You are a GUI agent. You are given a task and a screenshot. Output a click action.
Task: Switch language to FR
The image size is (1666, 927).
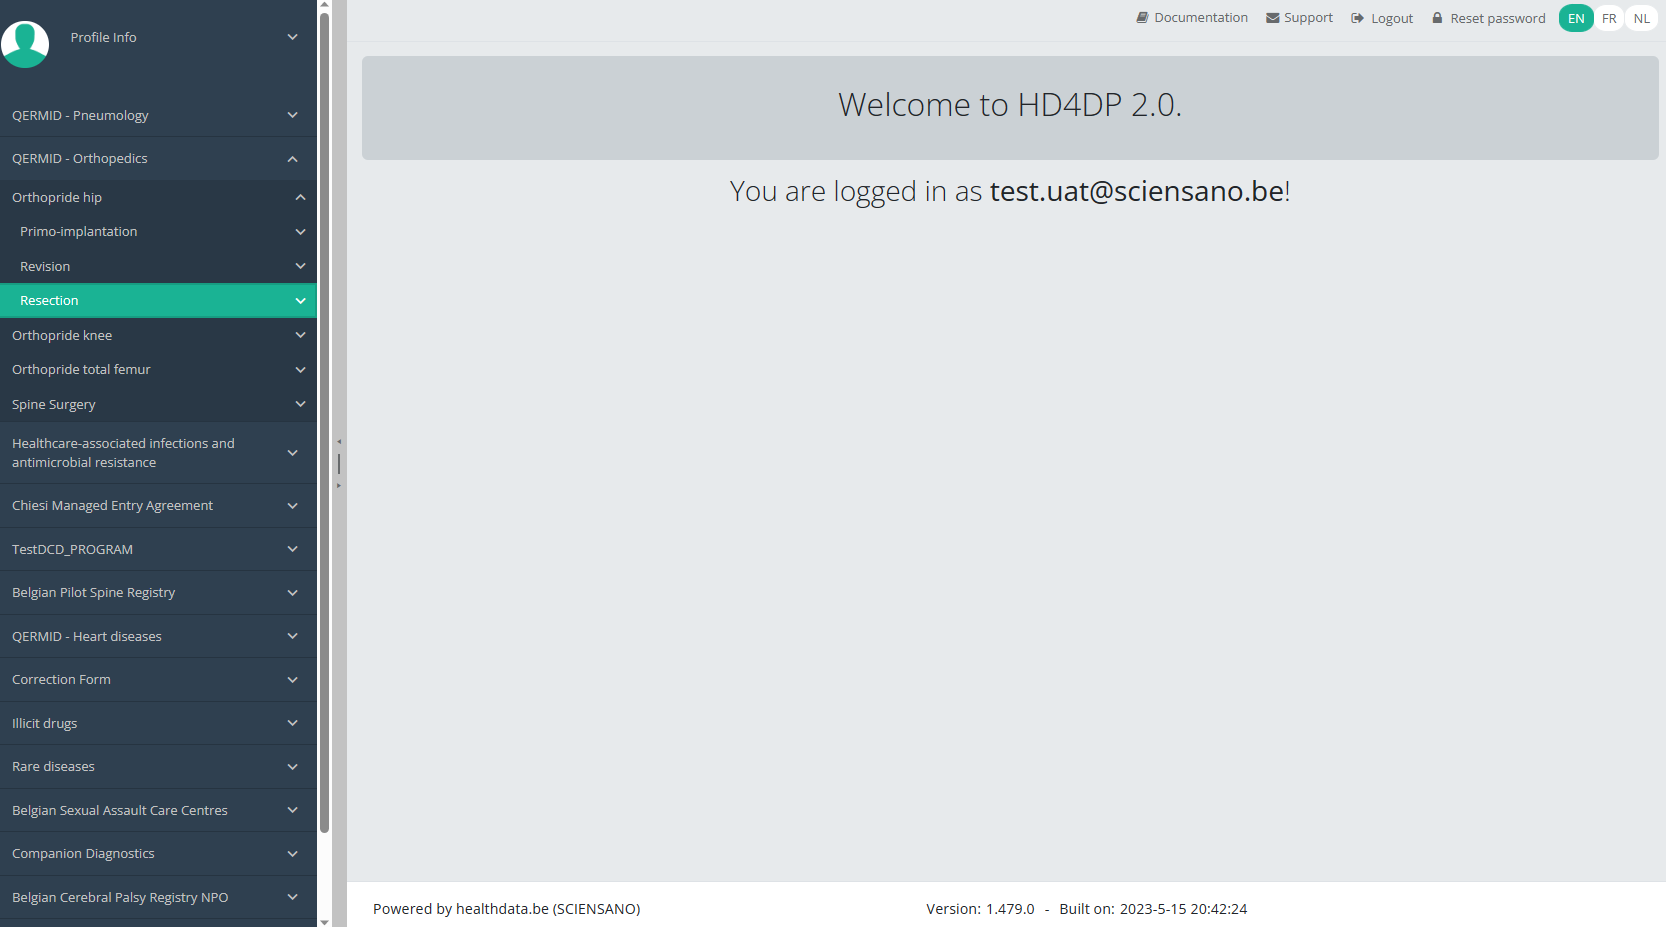1609,18
